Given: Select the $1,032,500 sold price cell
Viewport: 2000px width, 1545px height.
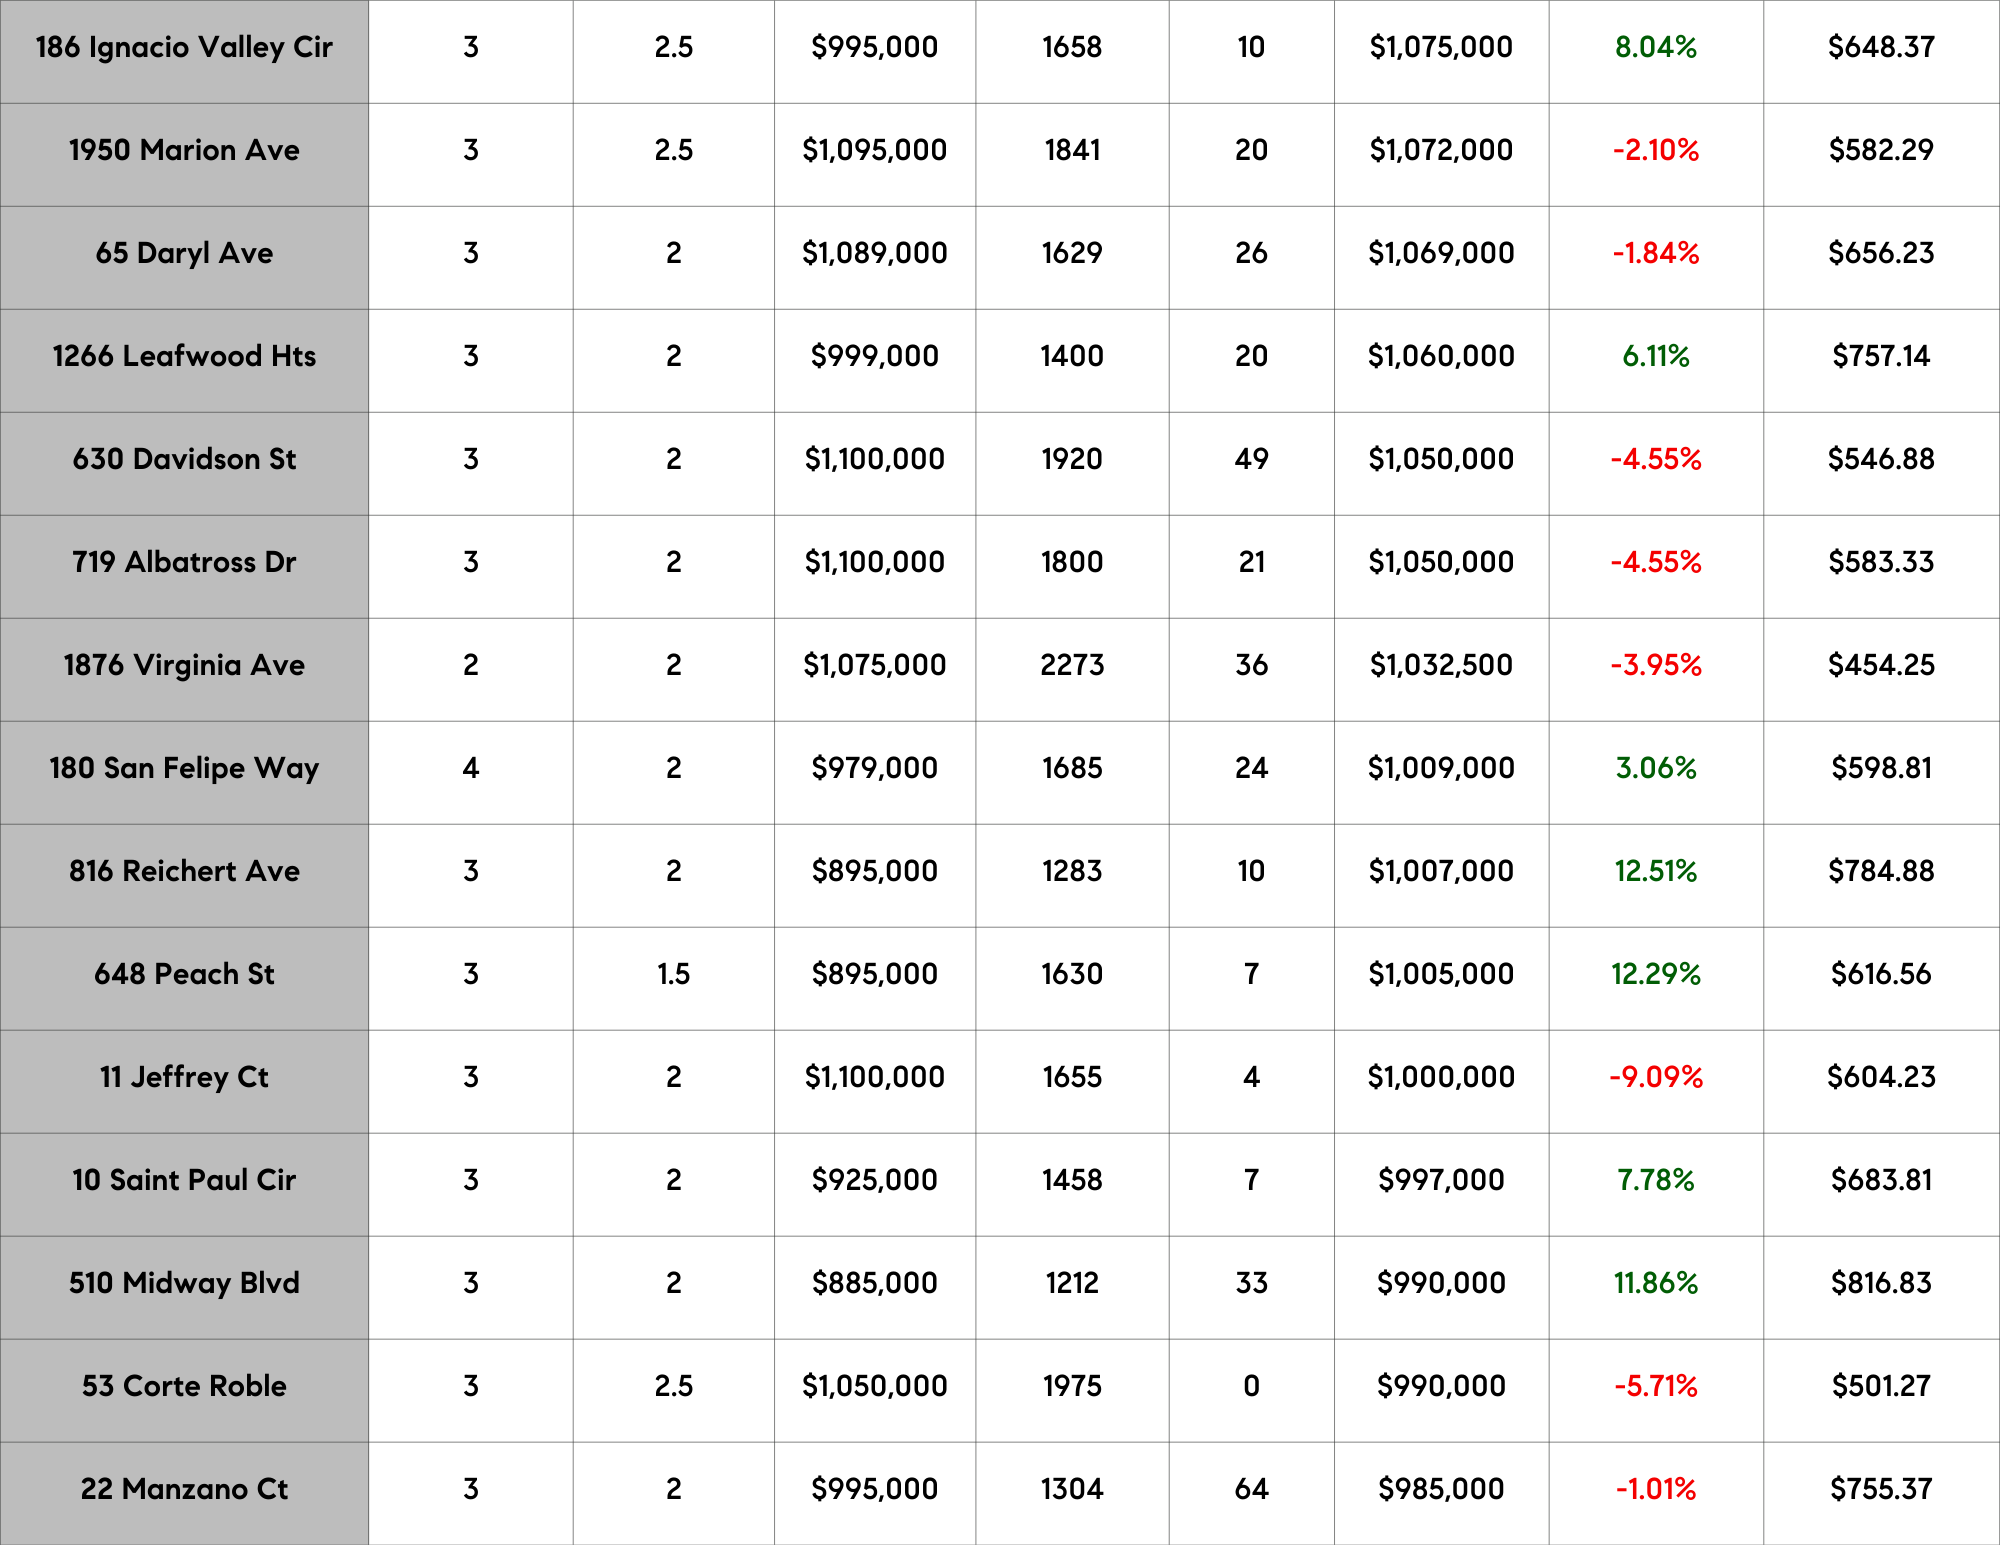Looking at the screenshot, I should [1440, 666].
